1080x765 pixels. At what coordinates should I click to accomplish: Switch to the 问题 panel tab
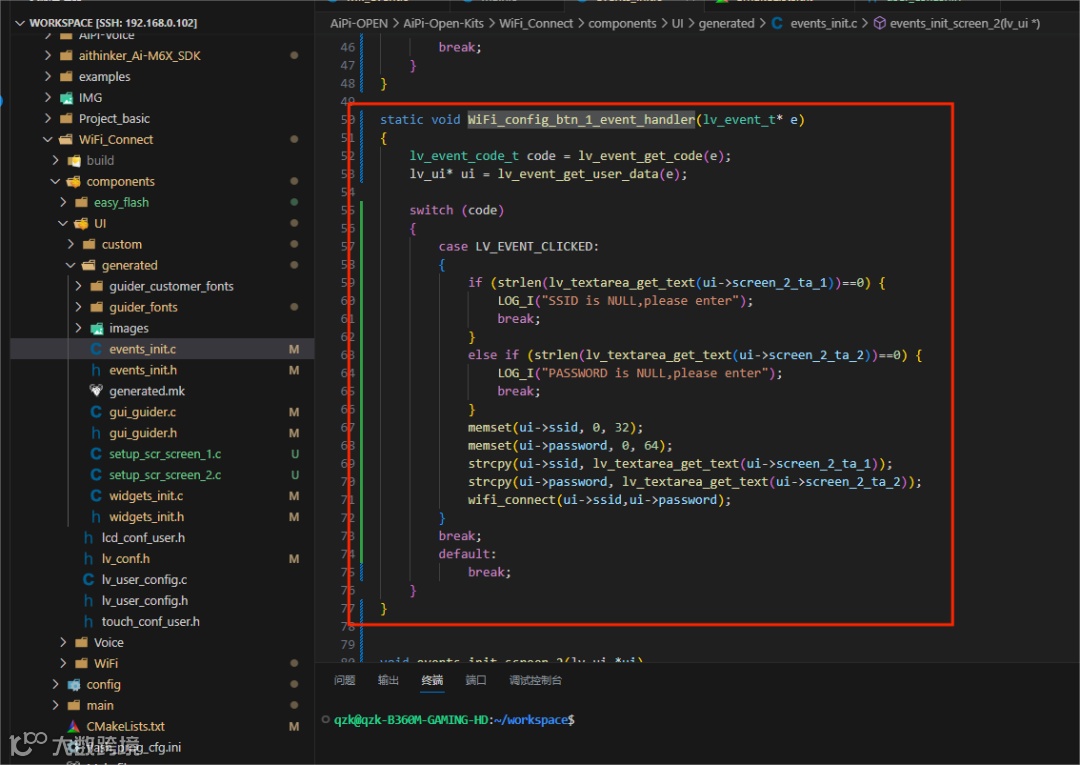coord(344,680)
